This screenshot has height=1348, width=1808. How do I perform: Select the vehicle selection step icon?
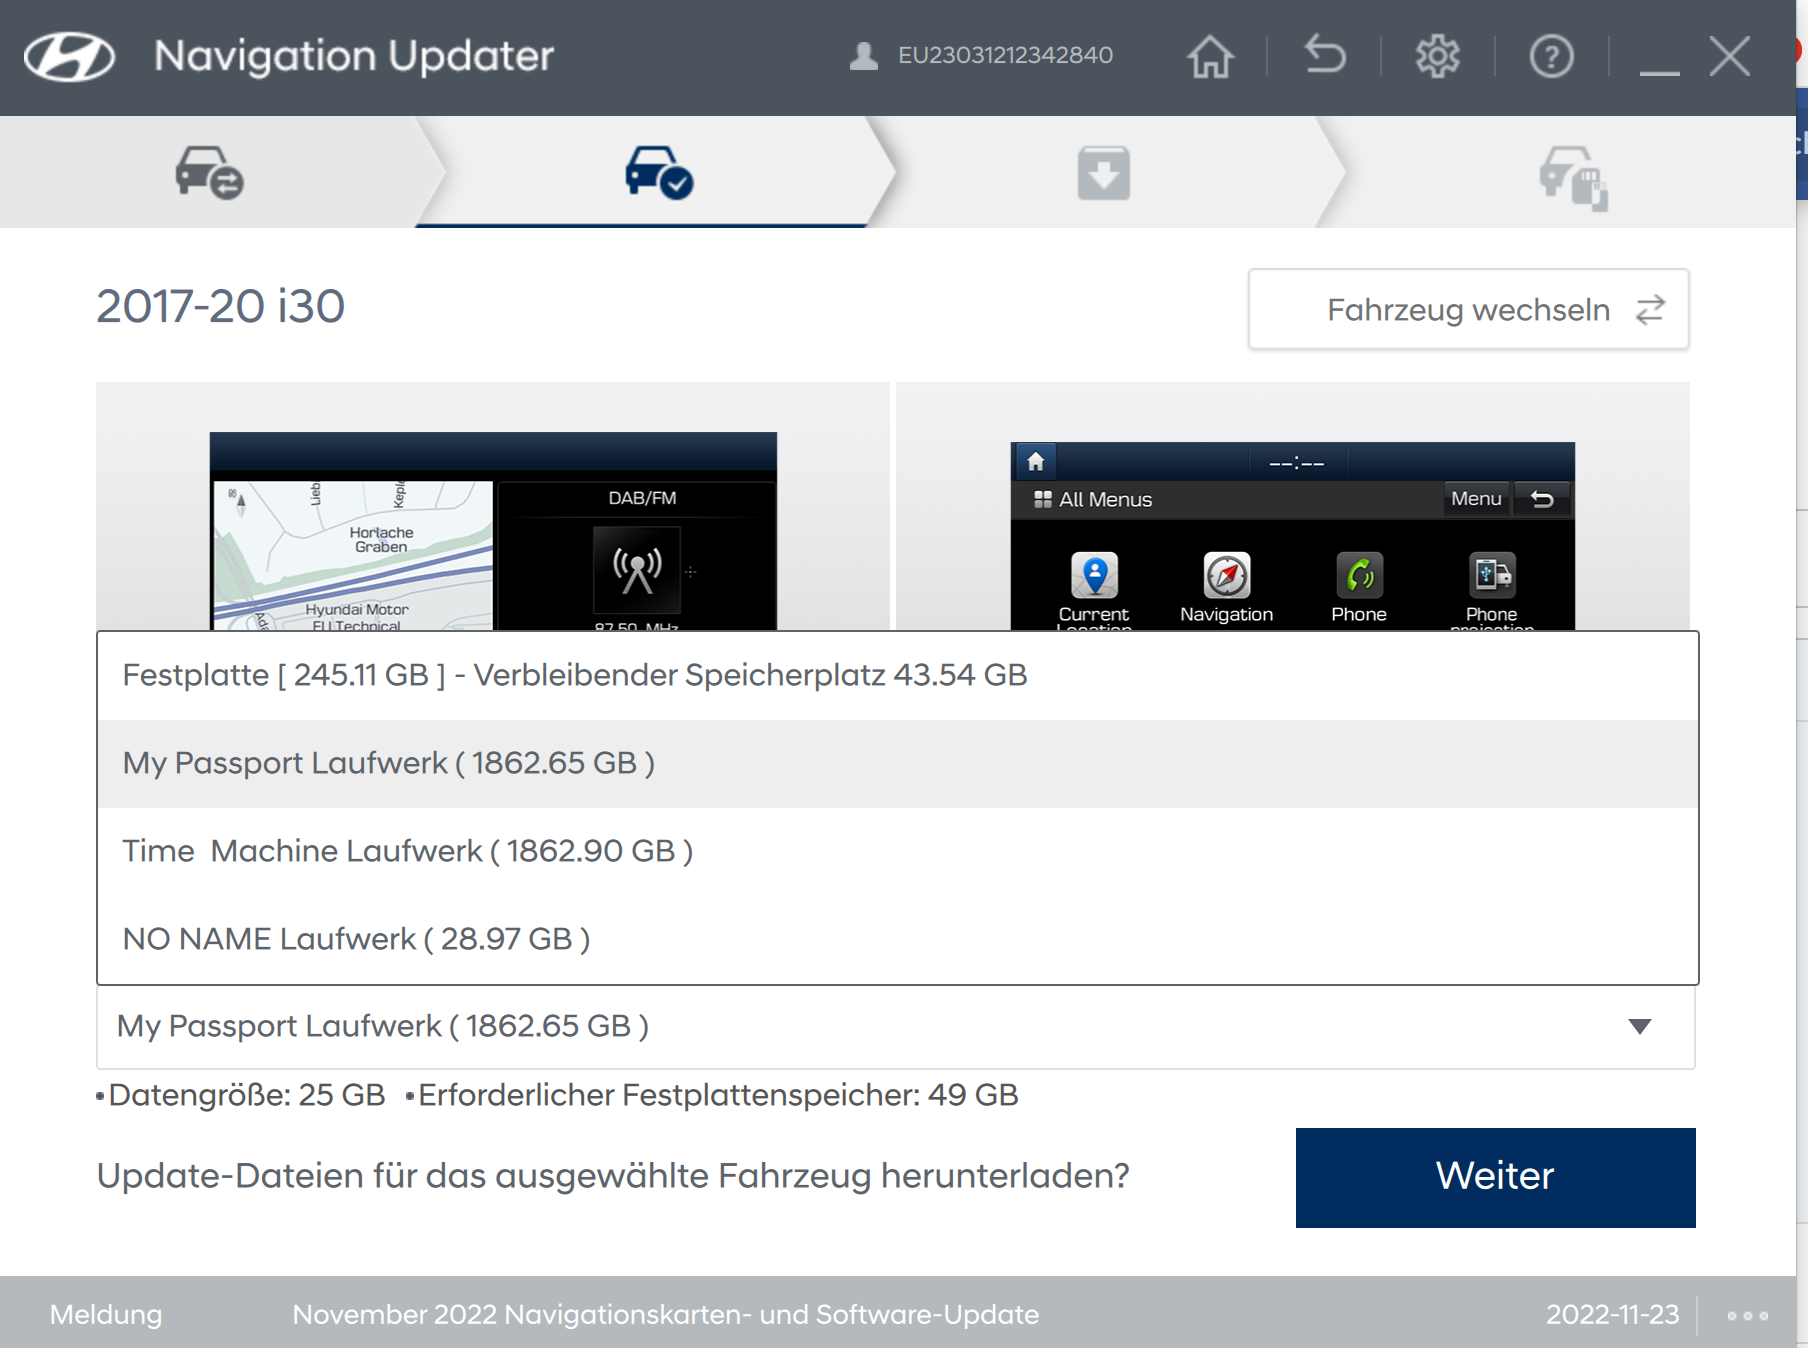[x=209, y=172]
